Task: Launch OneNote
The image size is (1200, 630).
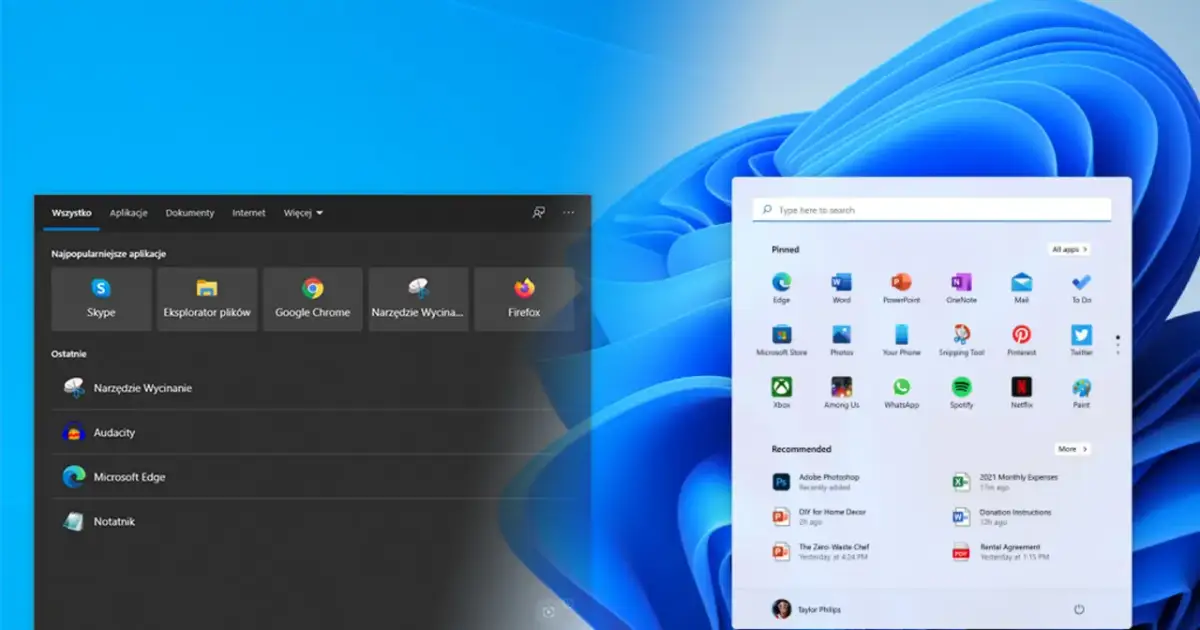Action: coord(961,283)
